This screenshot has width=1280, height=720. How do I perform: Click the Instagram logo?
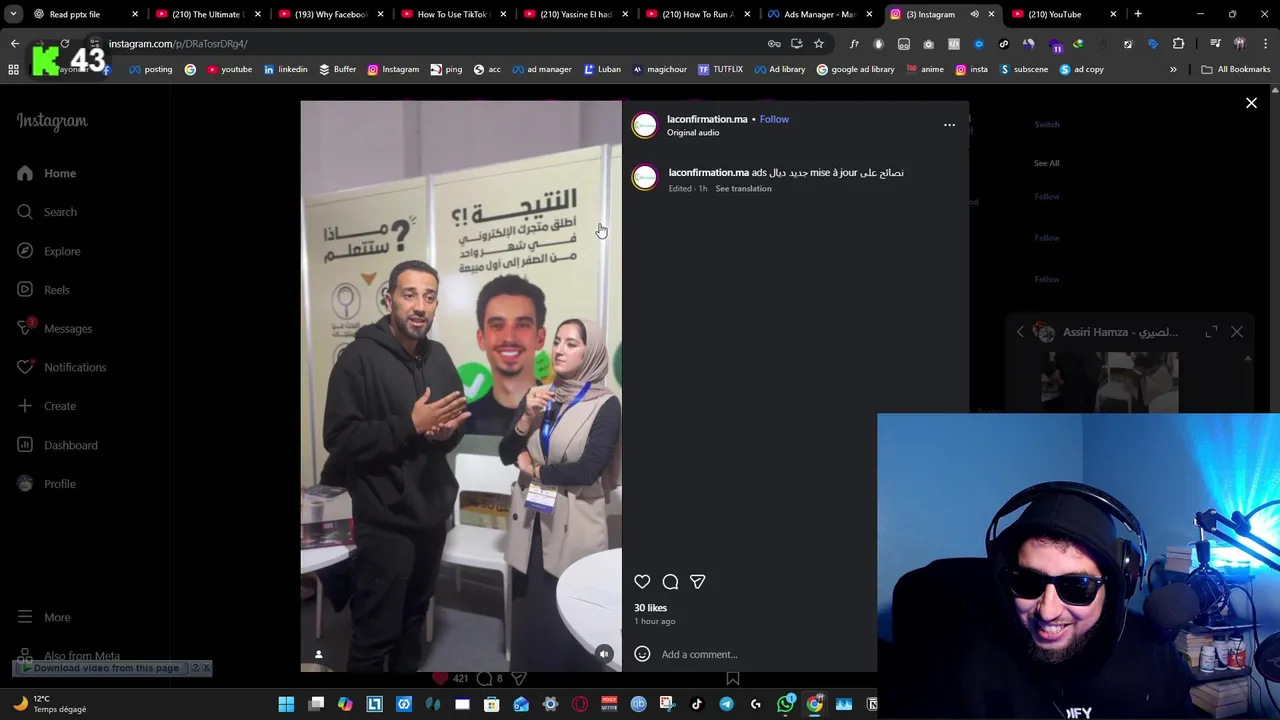click(x=52, y=121)
